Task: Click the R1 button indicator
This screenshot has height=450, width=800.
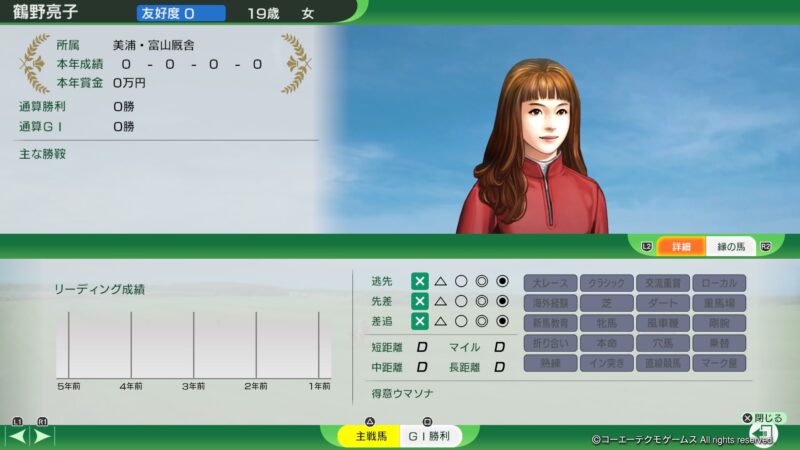Action: (x=42, y=421)
